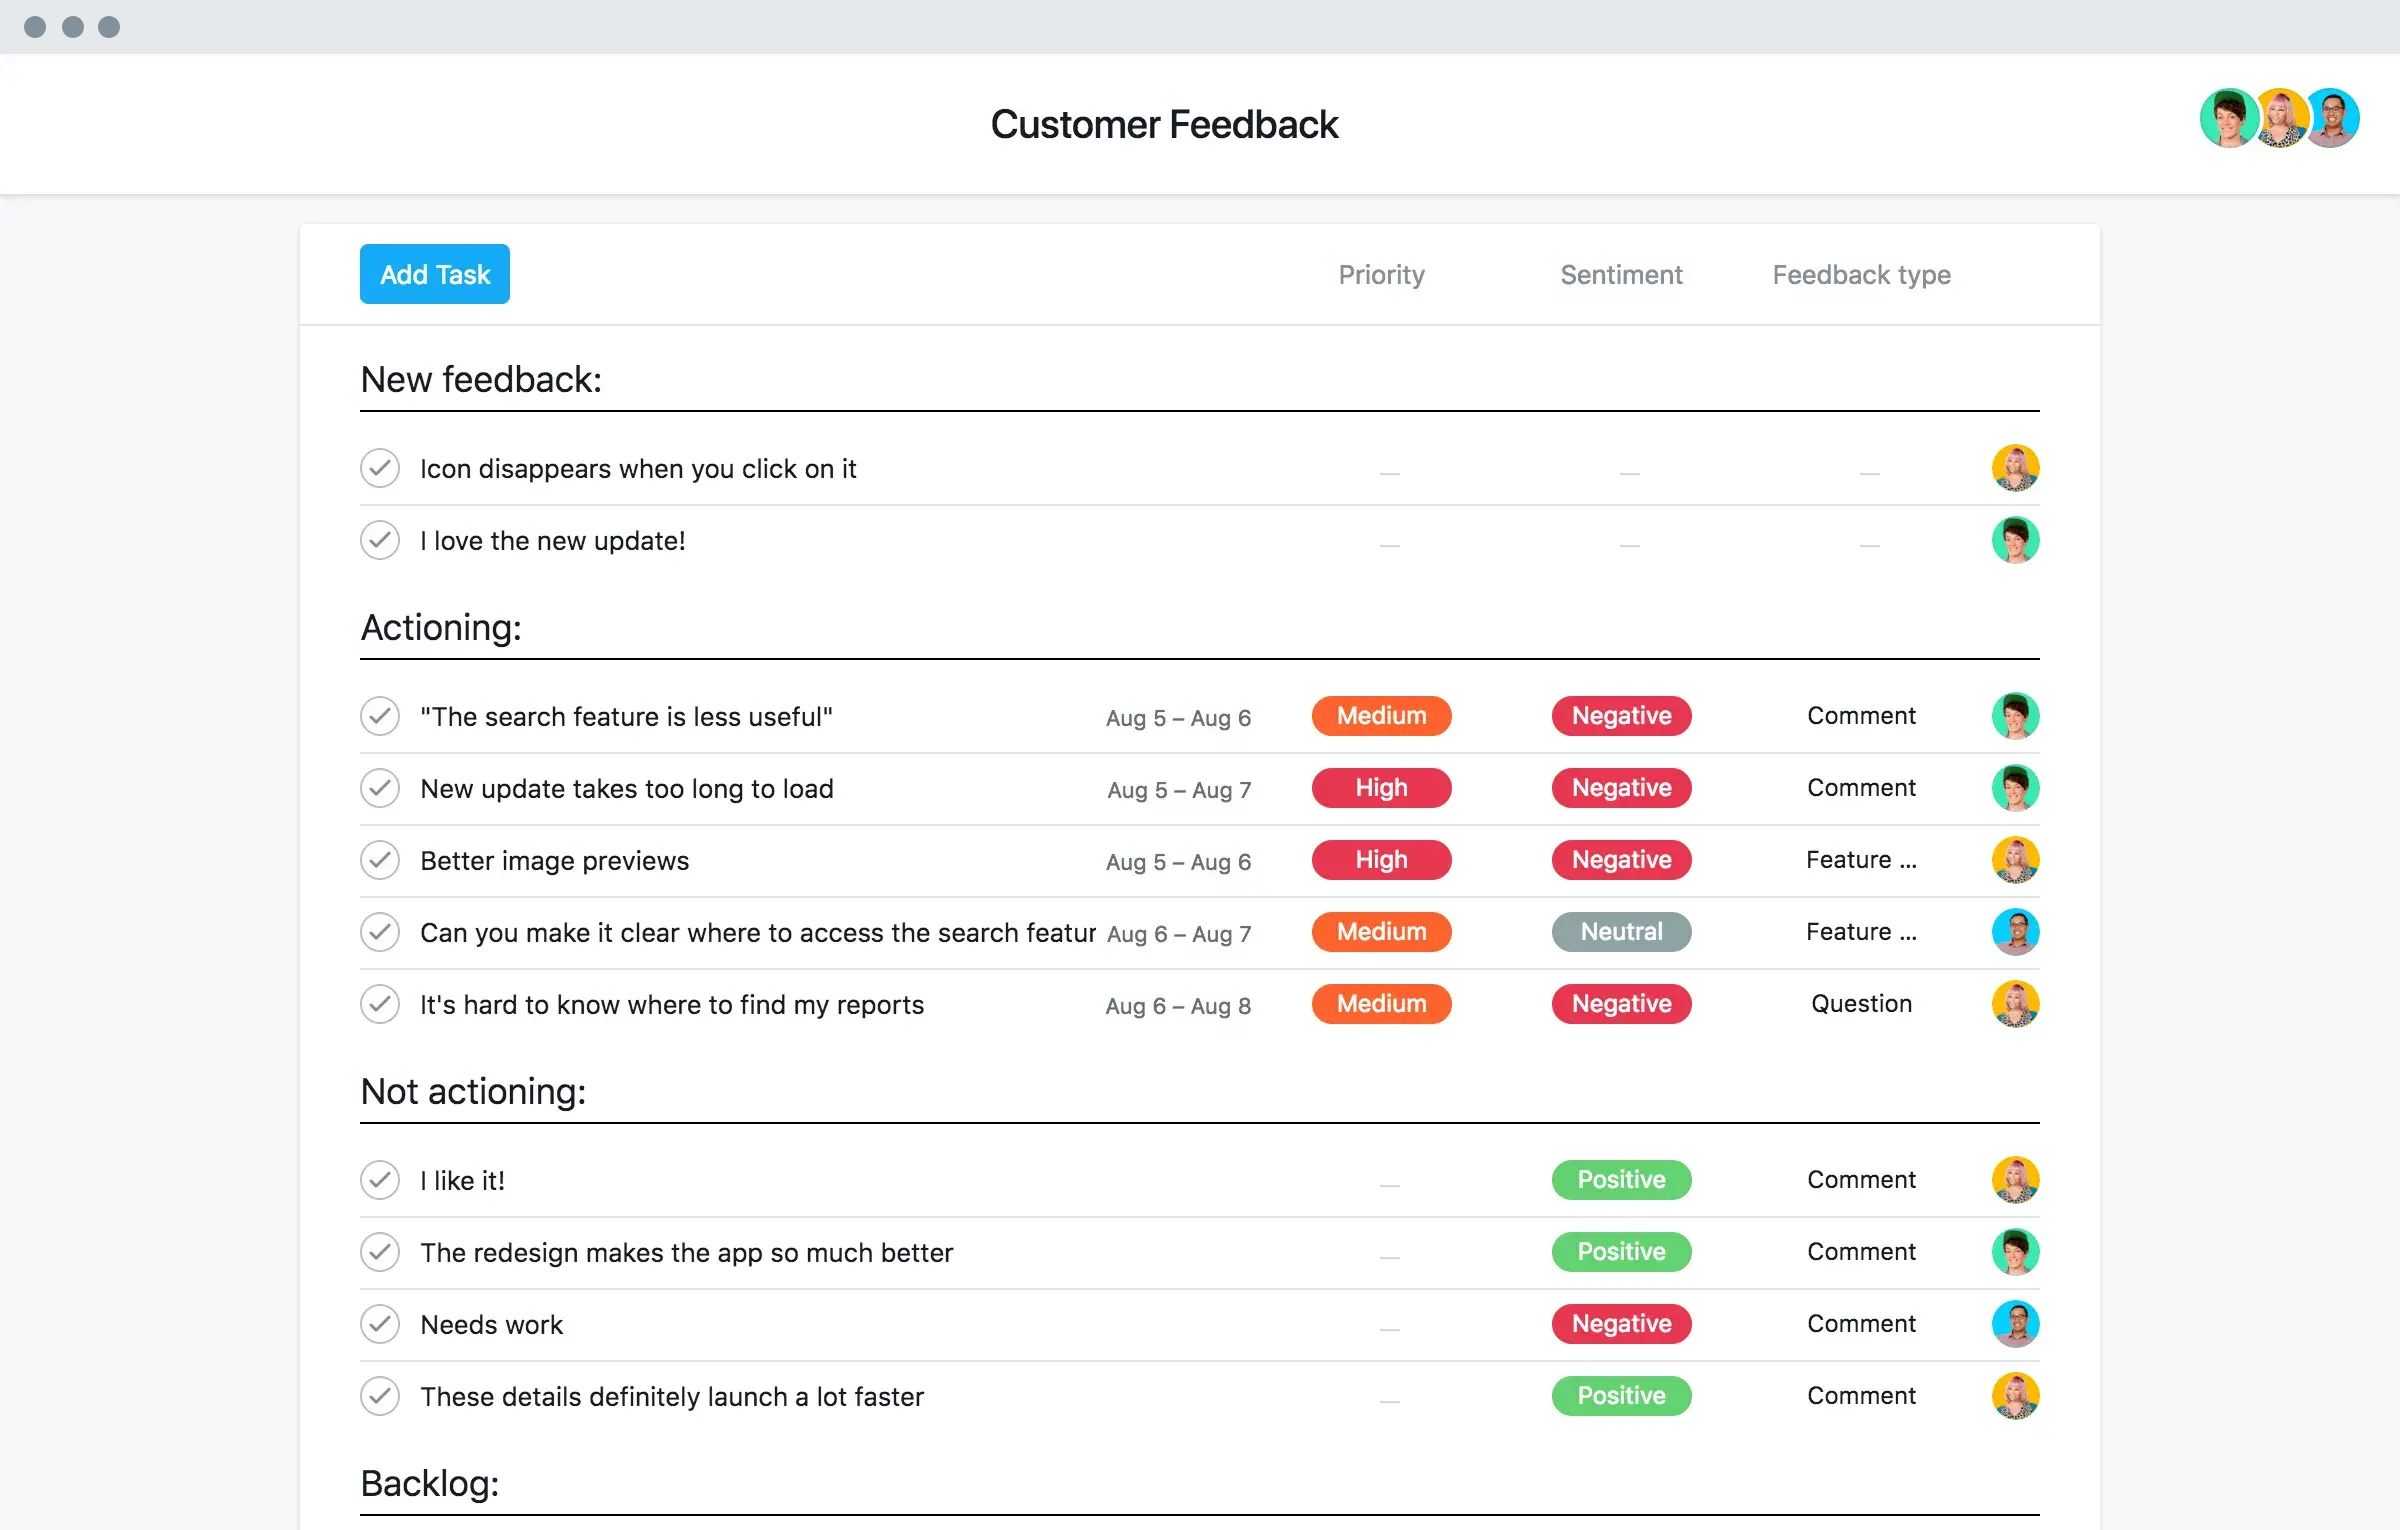Toggle checkbox for 'New update takes too long to load'
The image size is (2400, 1530).
pos(380,787)
